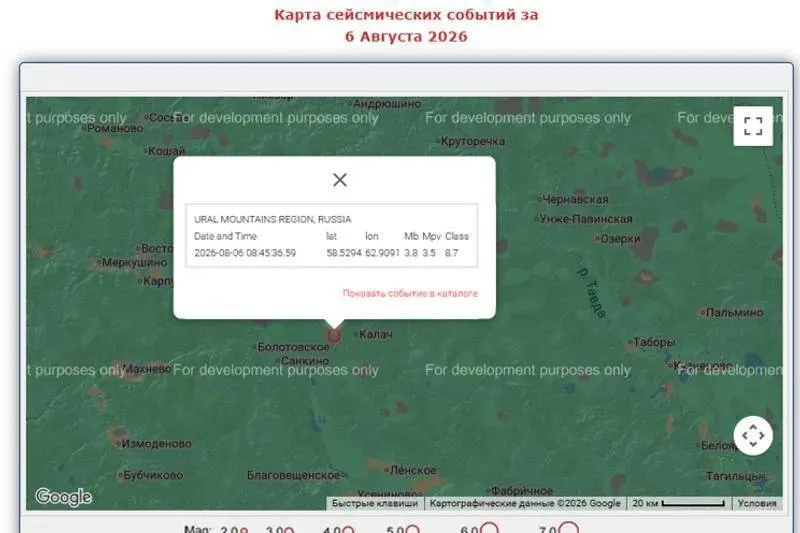This screenshot has width=800, height=533.
Task: Open the 'Условия' terms link
Action: point(757,503)
